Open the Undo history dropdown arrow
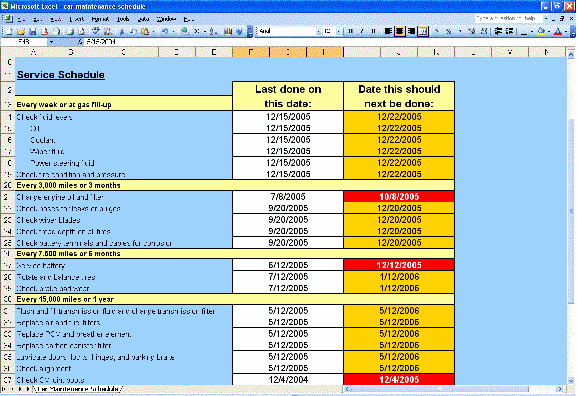This screenshot has height=396, width=578. tap(173, 31)
